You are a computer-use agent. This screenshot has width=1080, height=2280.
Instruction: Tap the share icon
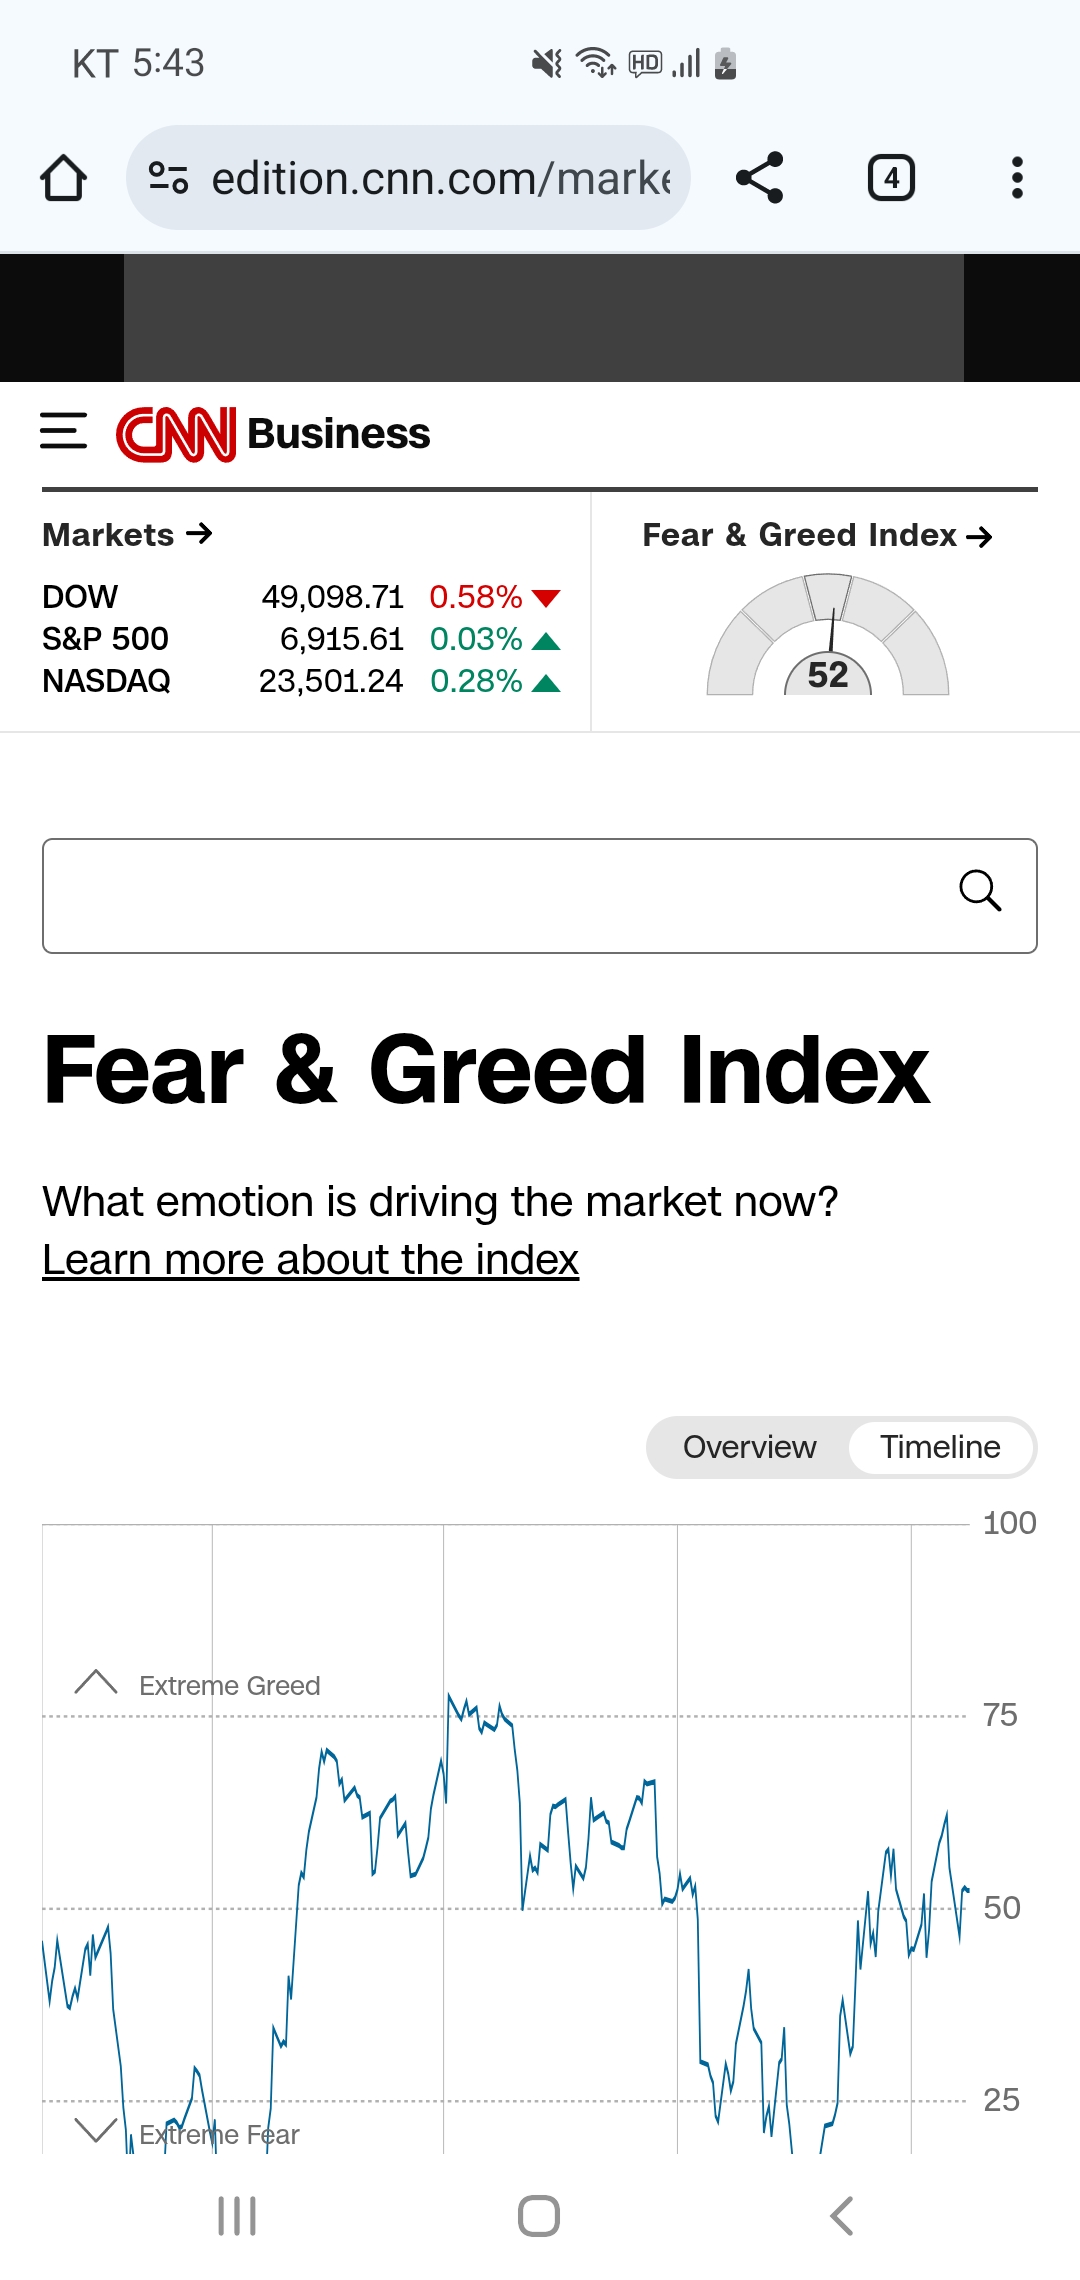(759, 178)
